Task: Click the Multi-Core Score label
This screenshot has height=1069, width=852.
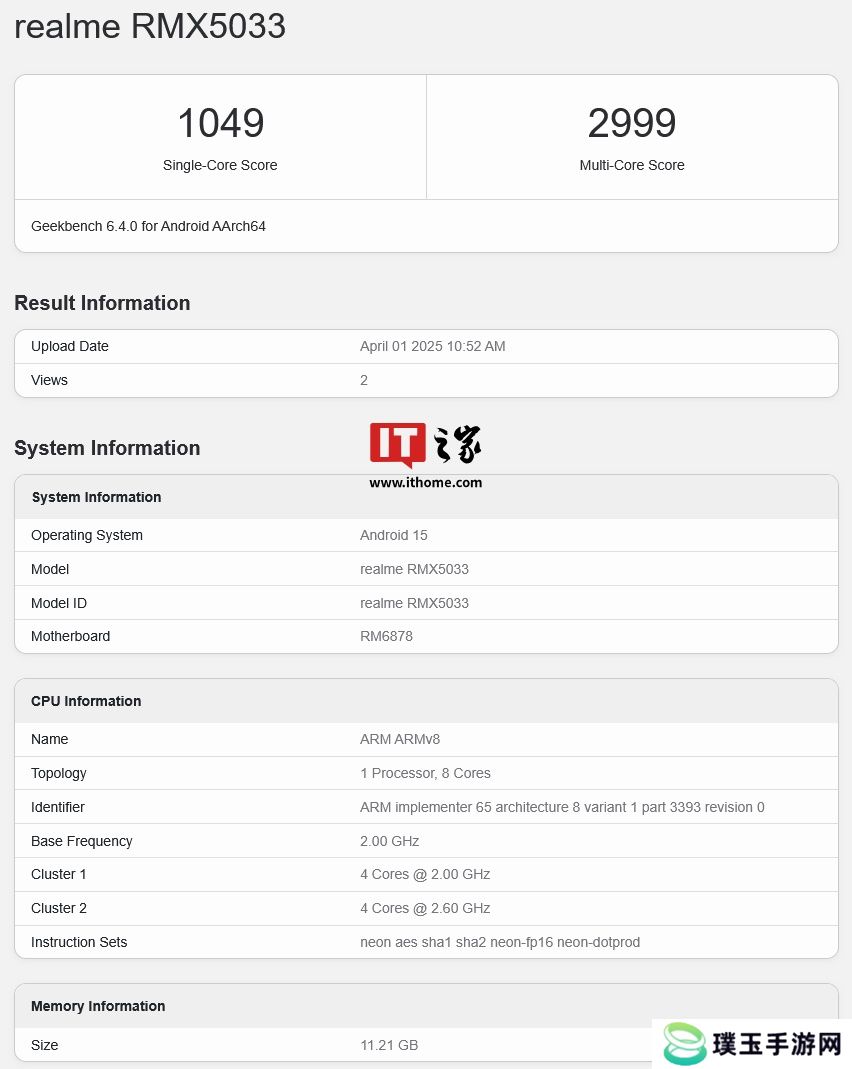Action: pos(632,165)
